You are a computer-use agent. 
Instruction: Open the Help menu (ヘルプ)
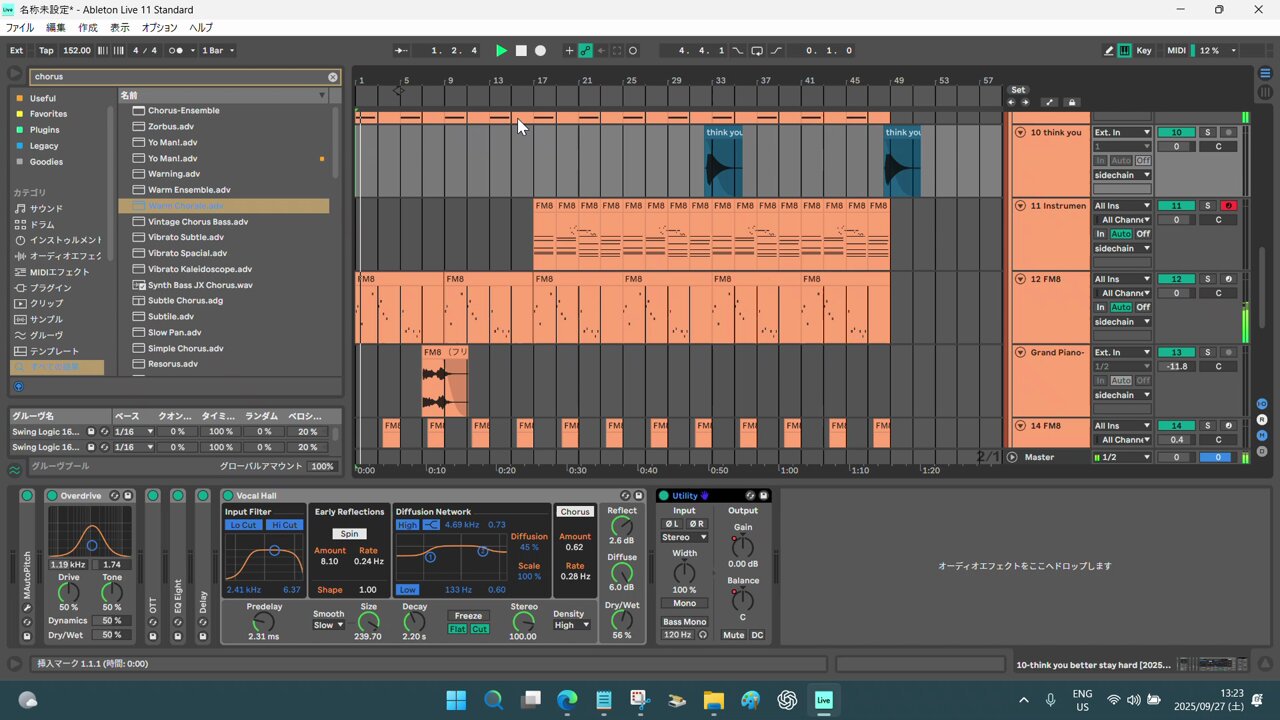click(201, 28)
